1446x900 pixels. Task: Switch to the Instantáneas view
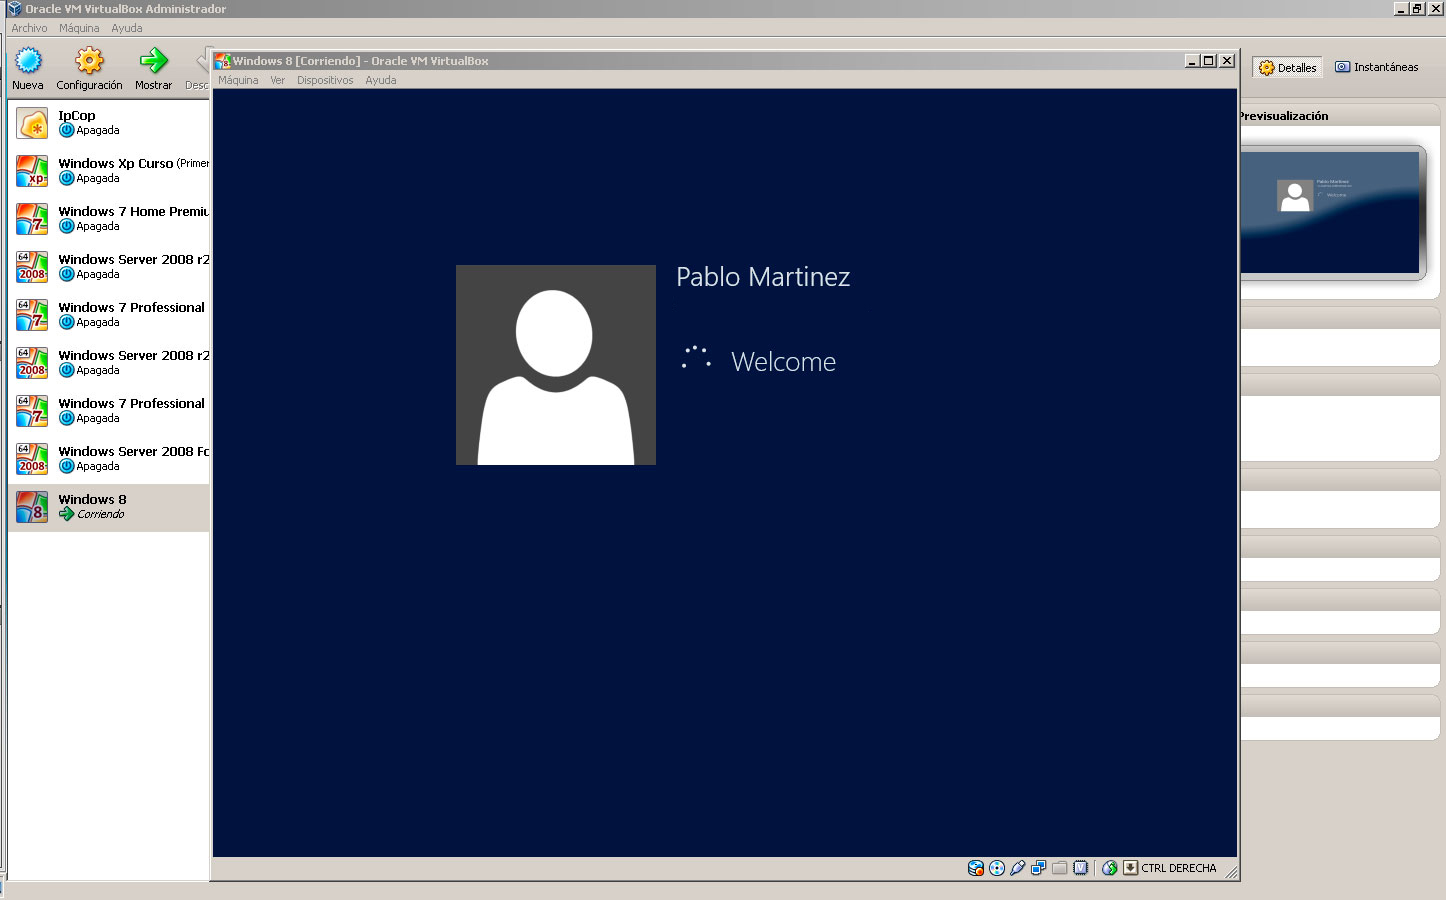(x=1377, y=67)
